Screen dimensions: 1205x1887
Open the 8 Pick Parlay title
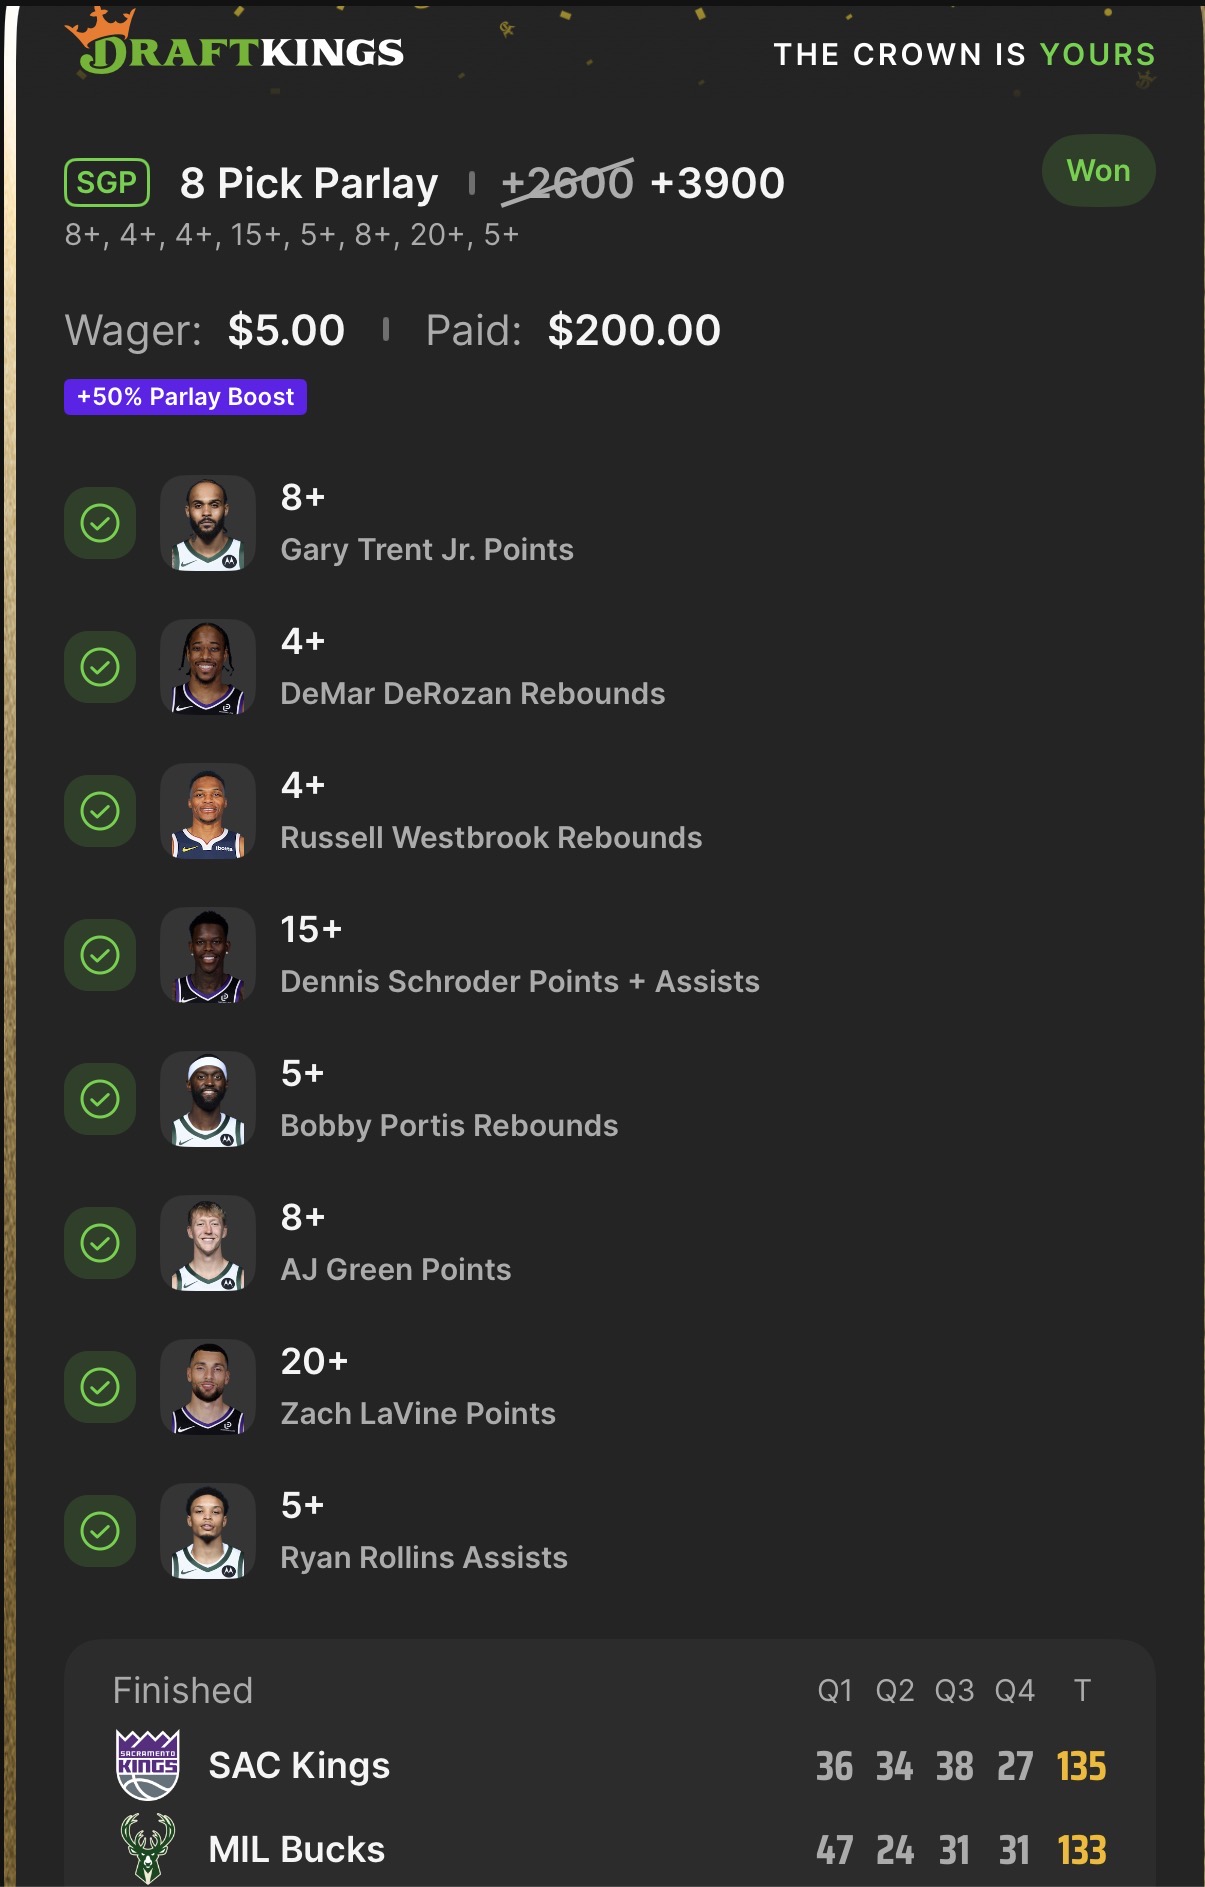coord(309,183)
